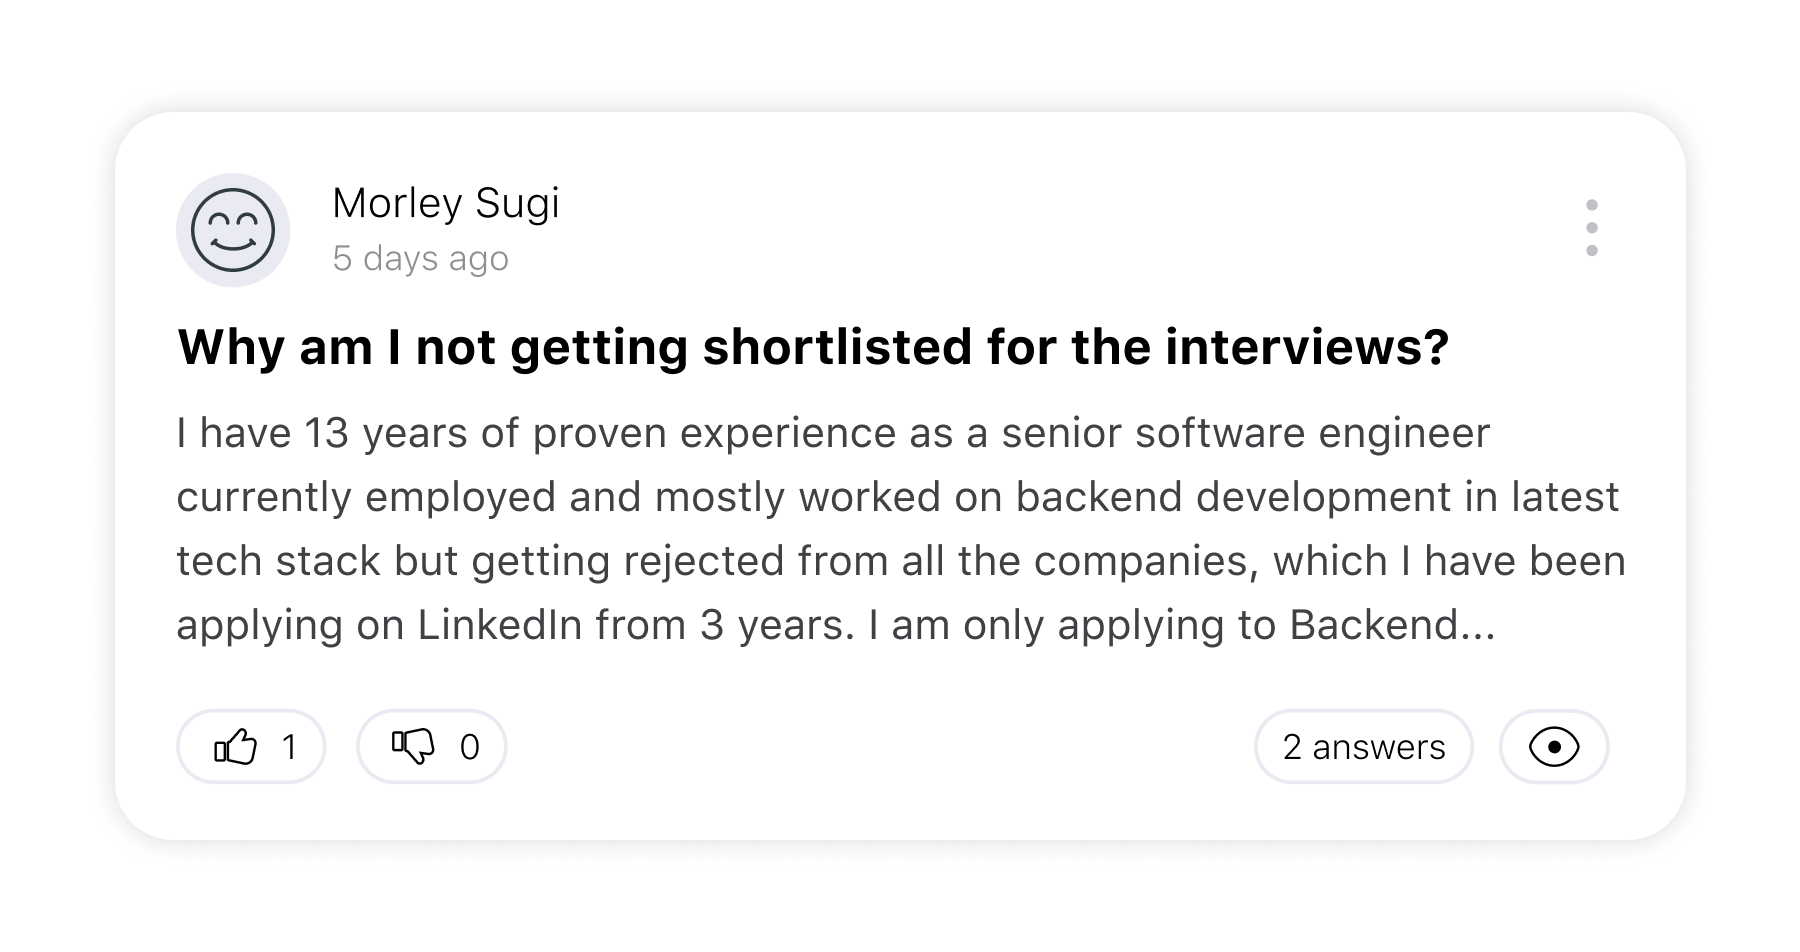Click the post body preview paragraph
This screenshot has width=1800, height=952.
(x=900, y=529)
